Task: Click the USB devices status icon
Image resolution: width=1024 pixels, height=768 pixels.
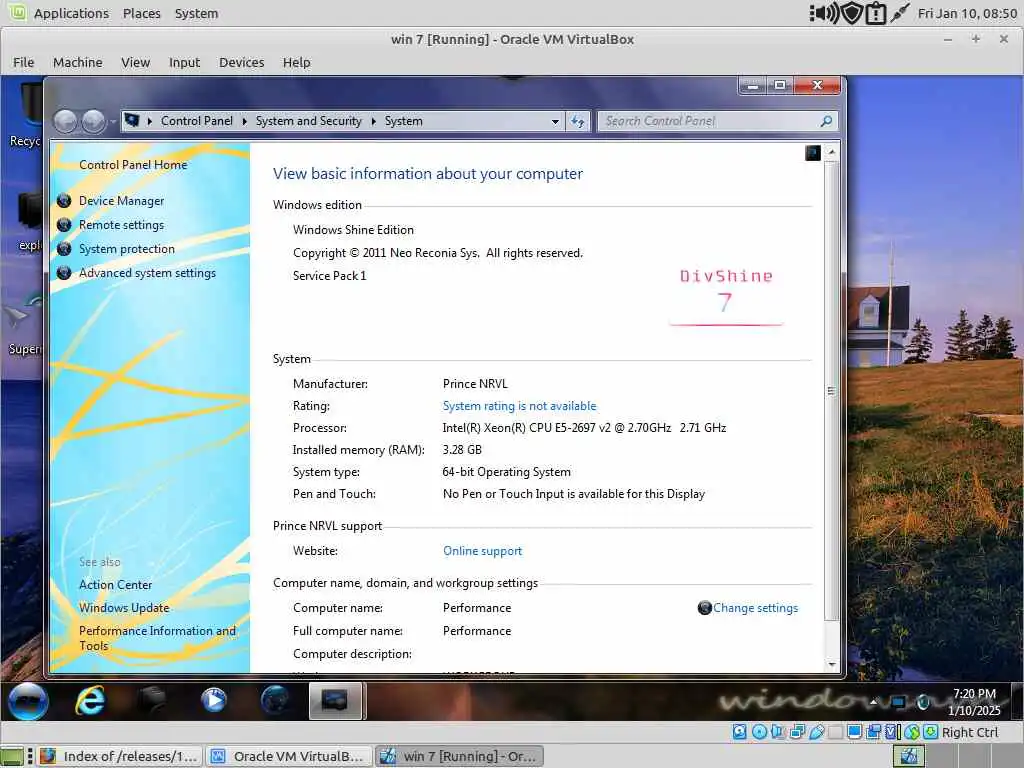Action: click(x=816, y=732)
